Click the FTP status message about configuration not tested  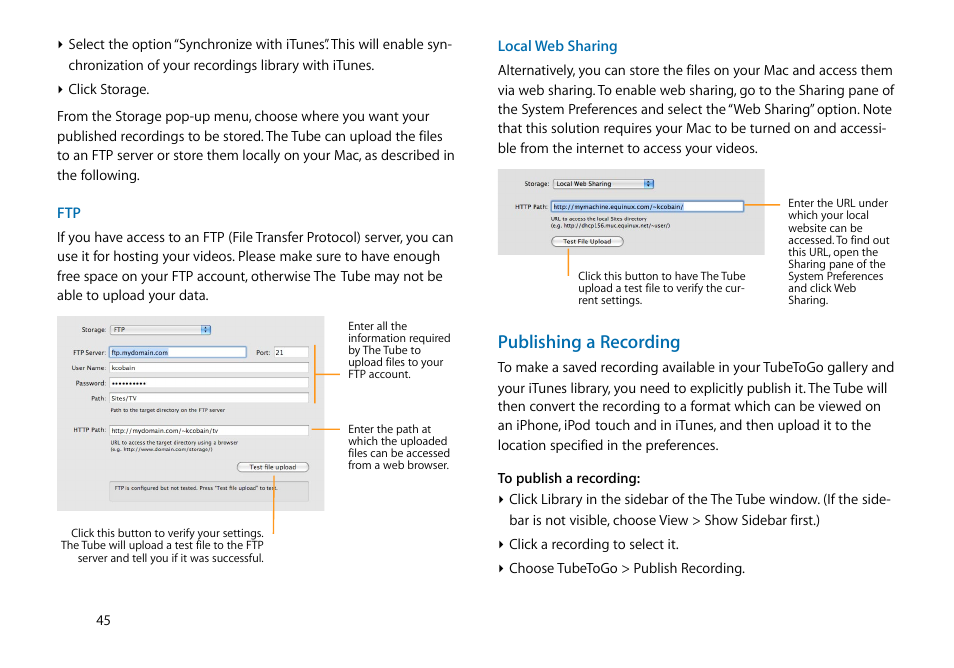click(195, 488)
